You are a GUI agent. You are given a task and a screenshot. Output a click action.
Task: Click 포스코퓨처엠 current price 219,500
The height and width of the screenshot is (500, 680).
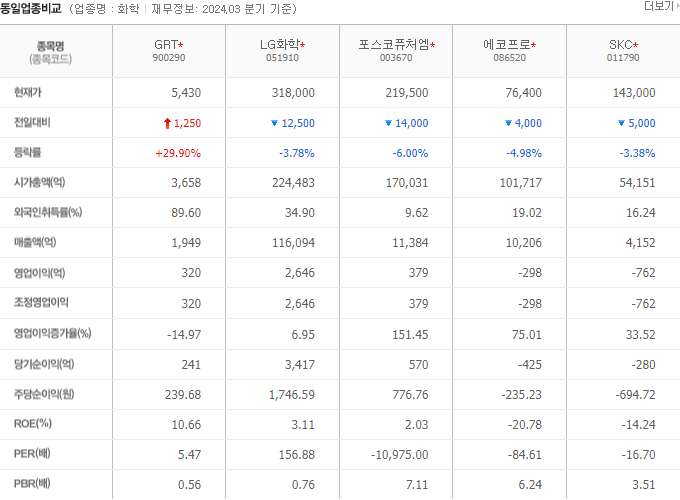click(407, 93)
